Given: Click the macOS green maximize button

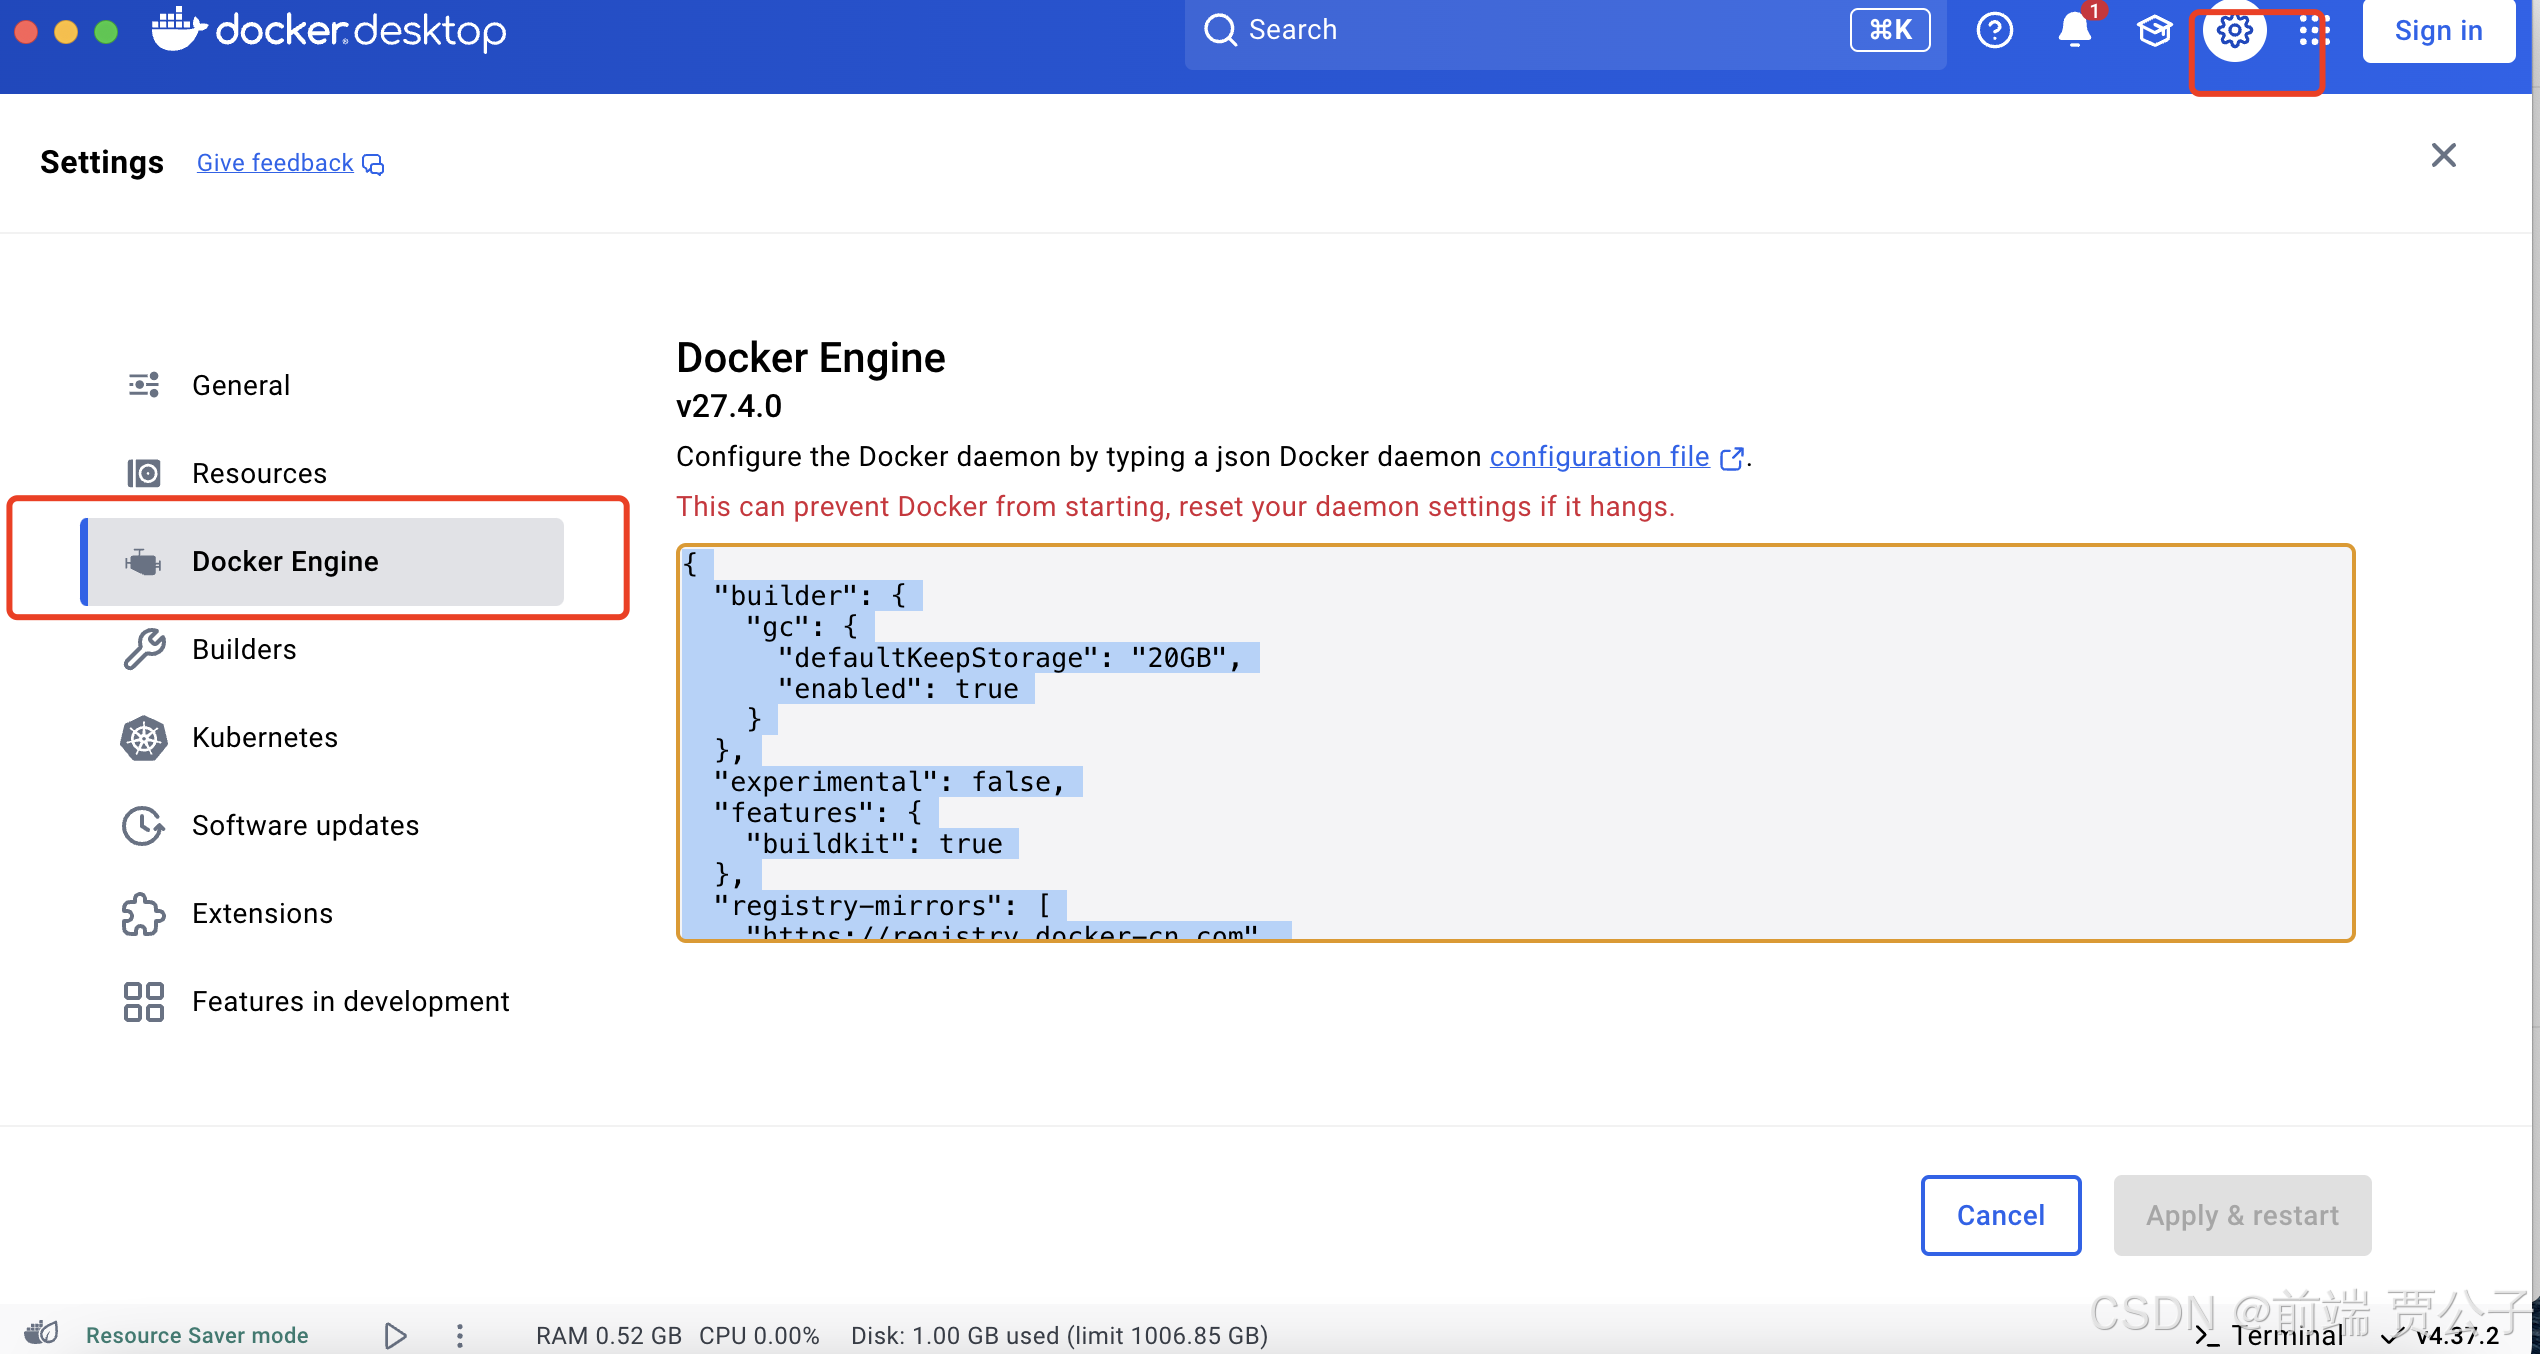Looking at the screenshot, I should pos(106,32).
